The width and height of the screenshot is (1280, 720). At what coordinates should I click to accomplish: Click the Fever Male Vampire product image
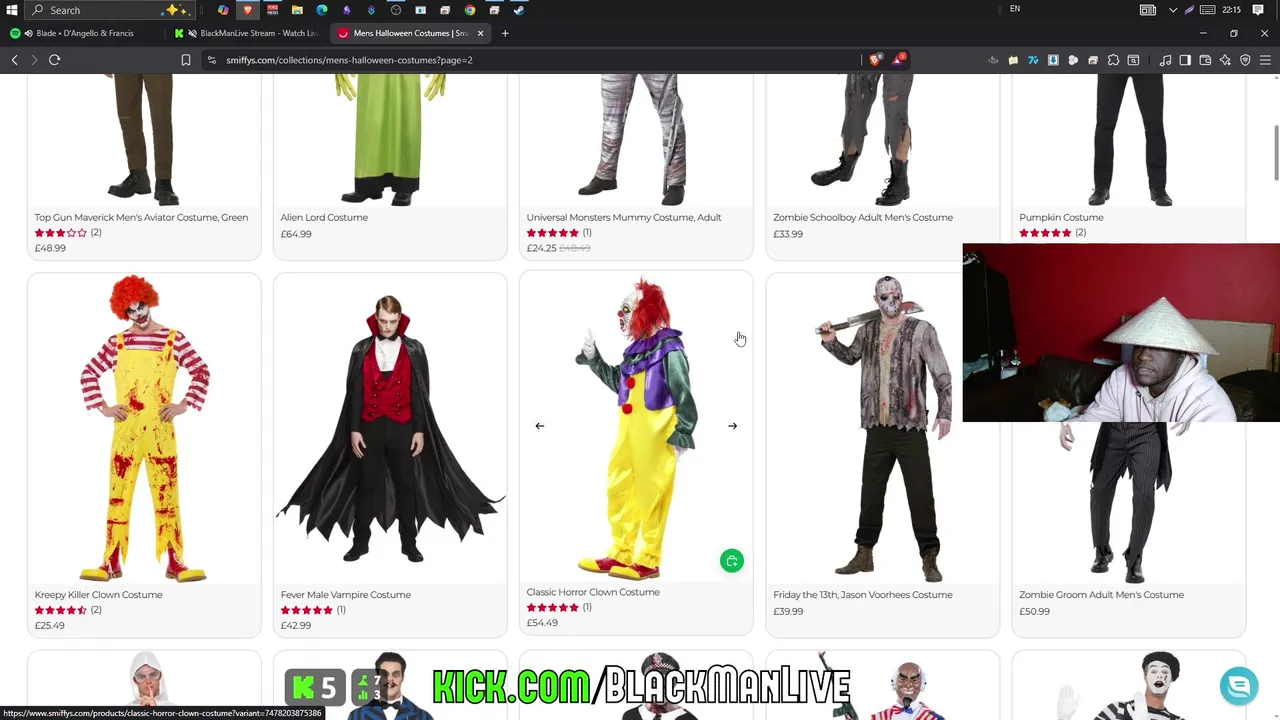(390, 428)
